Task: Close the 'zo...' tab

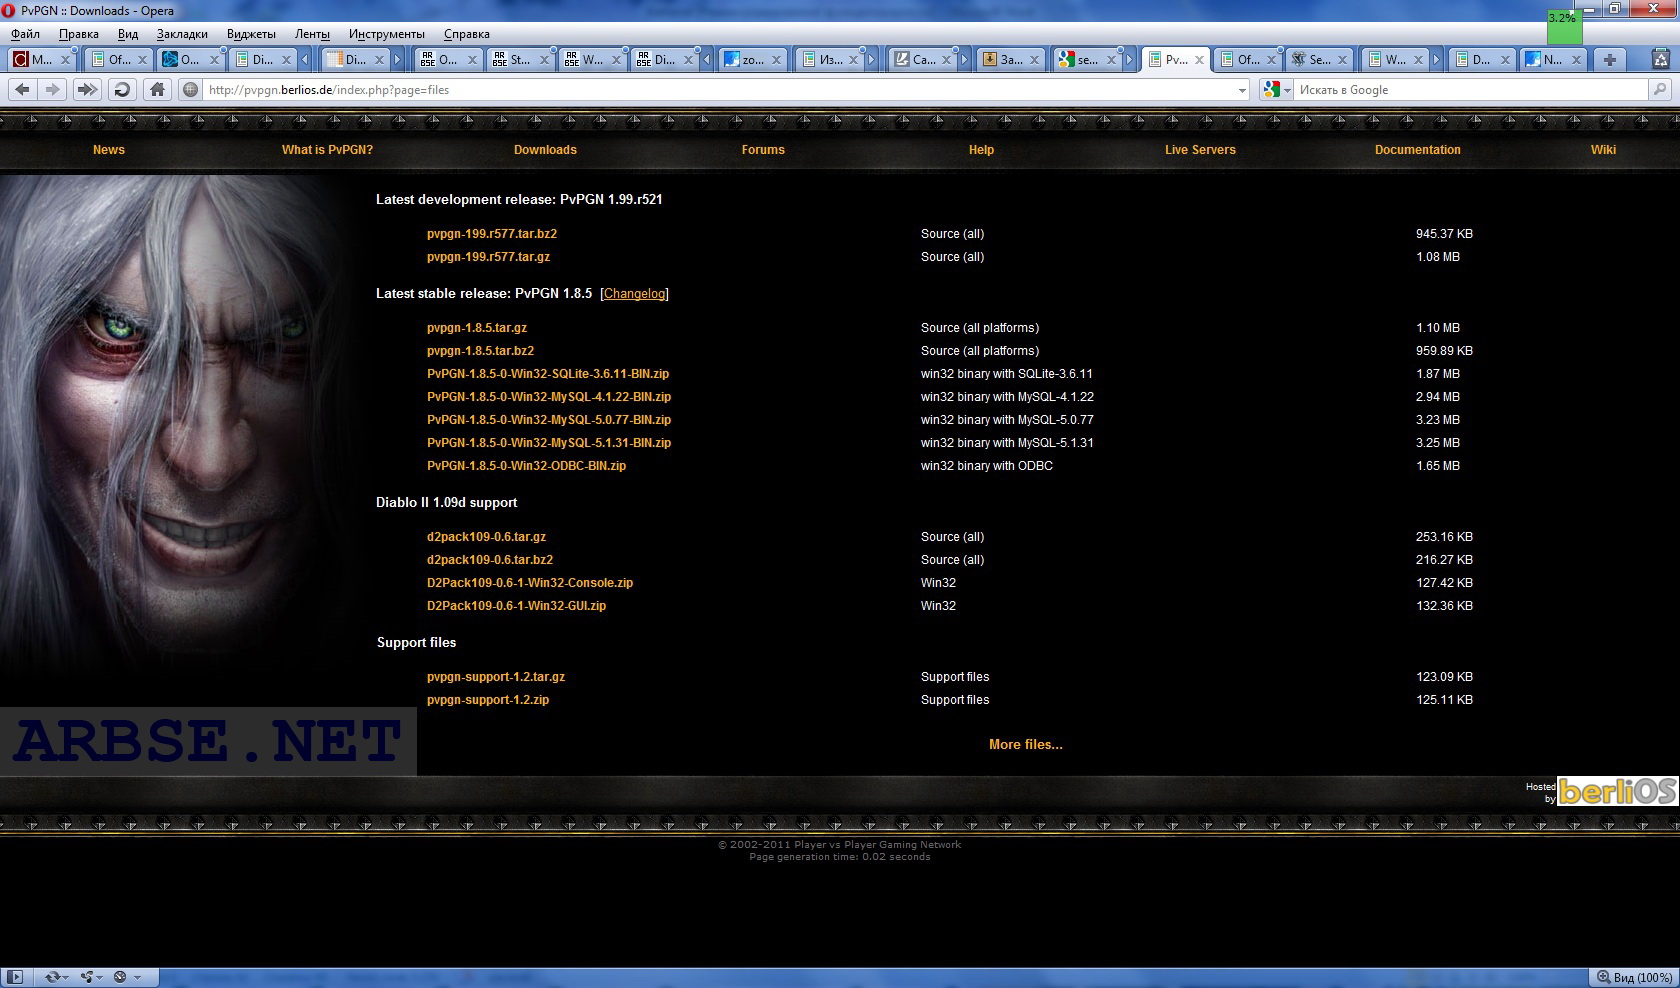Action: pos(776,60)
